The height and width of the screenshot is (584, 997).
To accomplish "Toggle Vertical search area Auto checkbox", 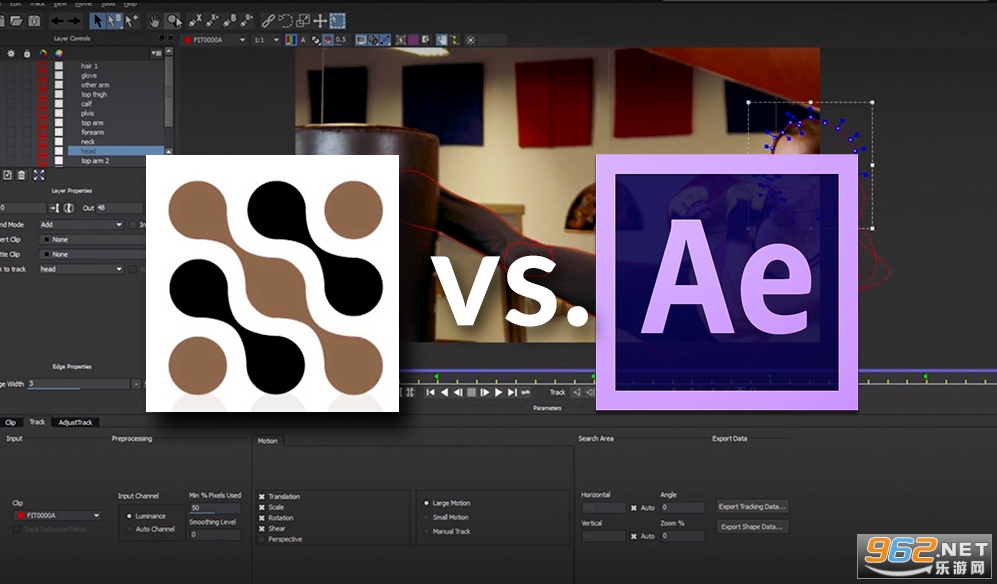I will (633, 536).
